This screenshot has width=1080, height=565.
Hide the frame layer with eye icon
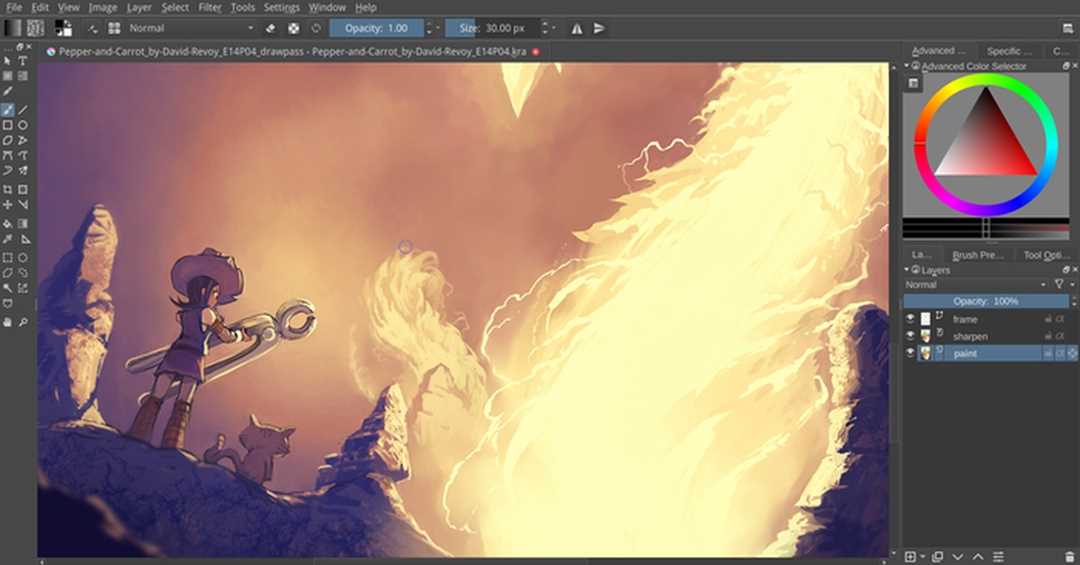[x=910, y=319]
